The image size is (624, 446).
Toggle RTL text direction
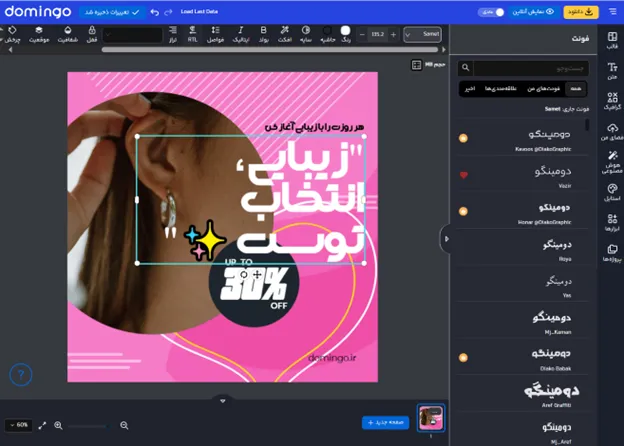pyautogui.click(x=192, y=35)
